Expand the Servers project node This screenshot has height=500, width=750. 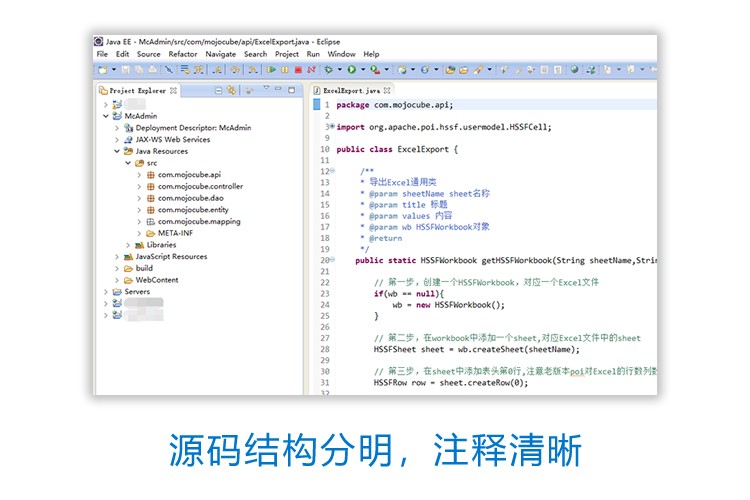(106, 291)
